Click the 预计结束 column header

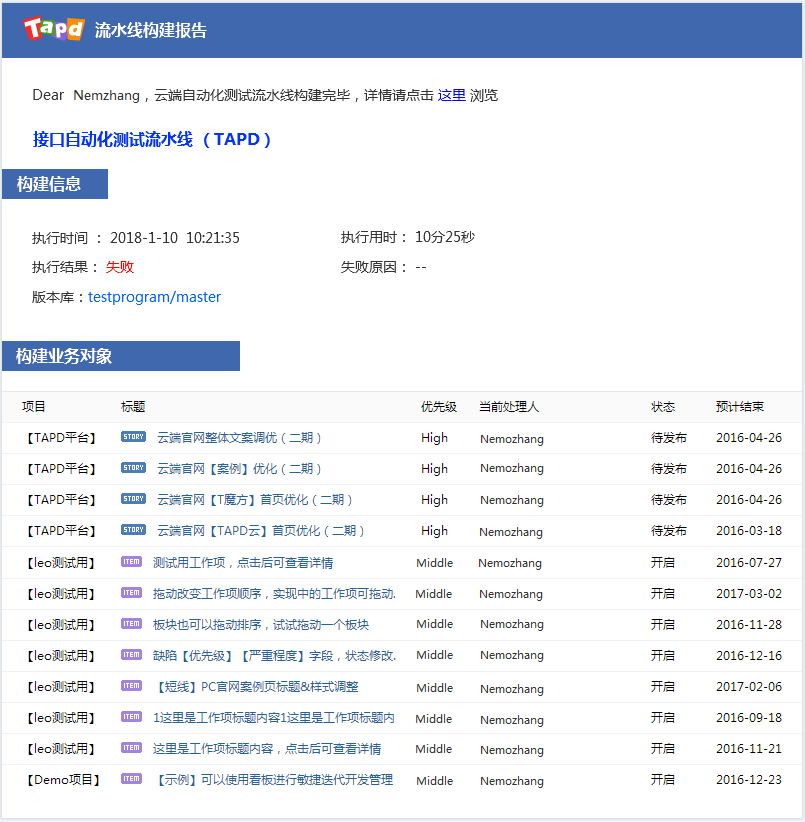pyautogui.click(x=739, y=407)
